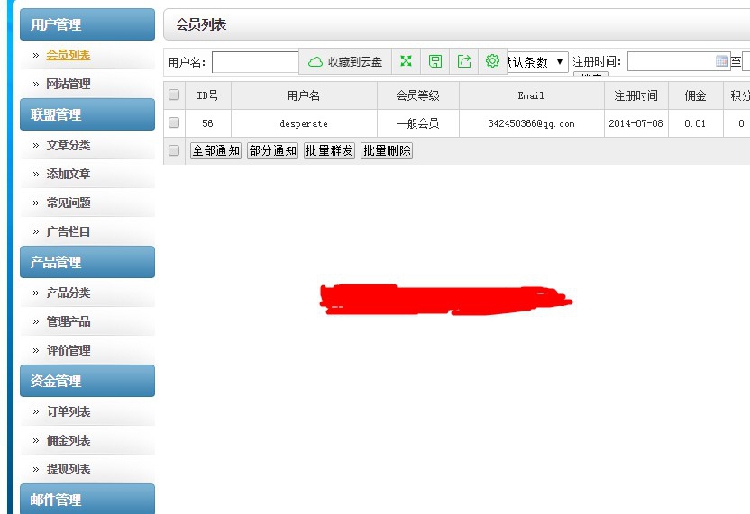Open 产品分类 sidebar link
This screenshot has width=750, height=514.
68,293
